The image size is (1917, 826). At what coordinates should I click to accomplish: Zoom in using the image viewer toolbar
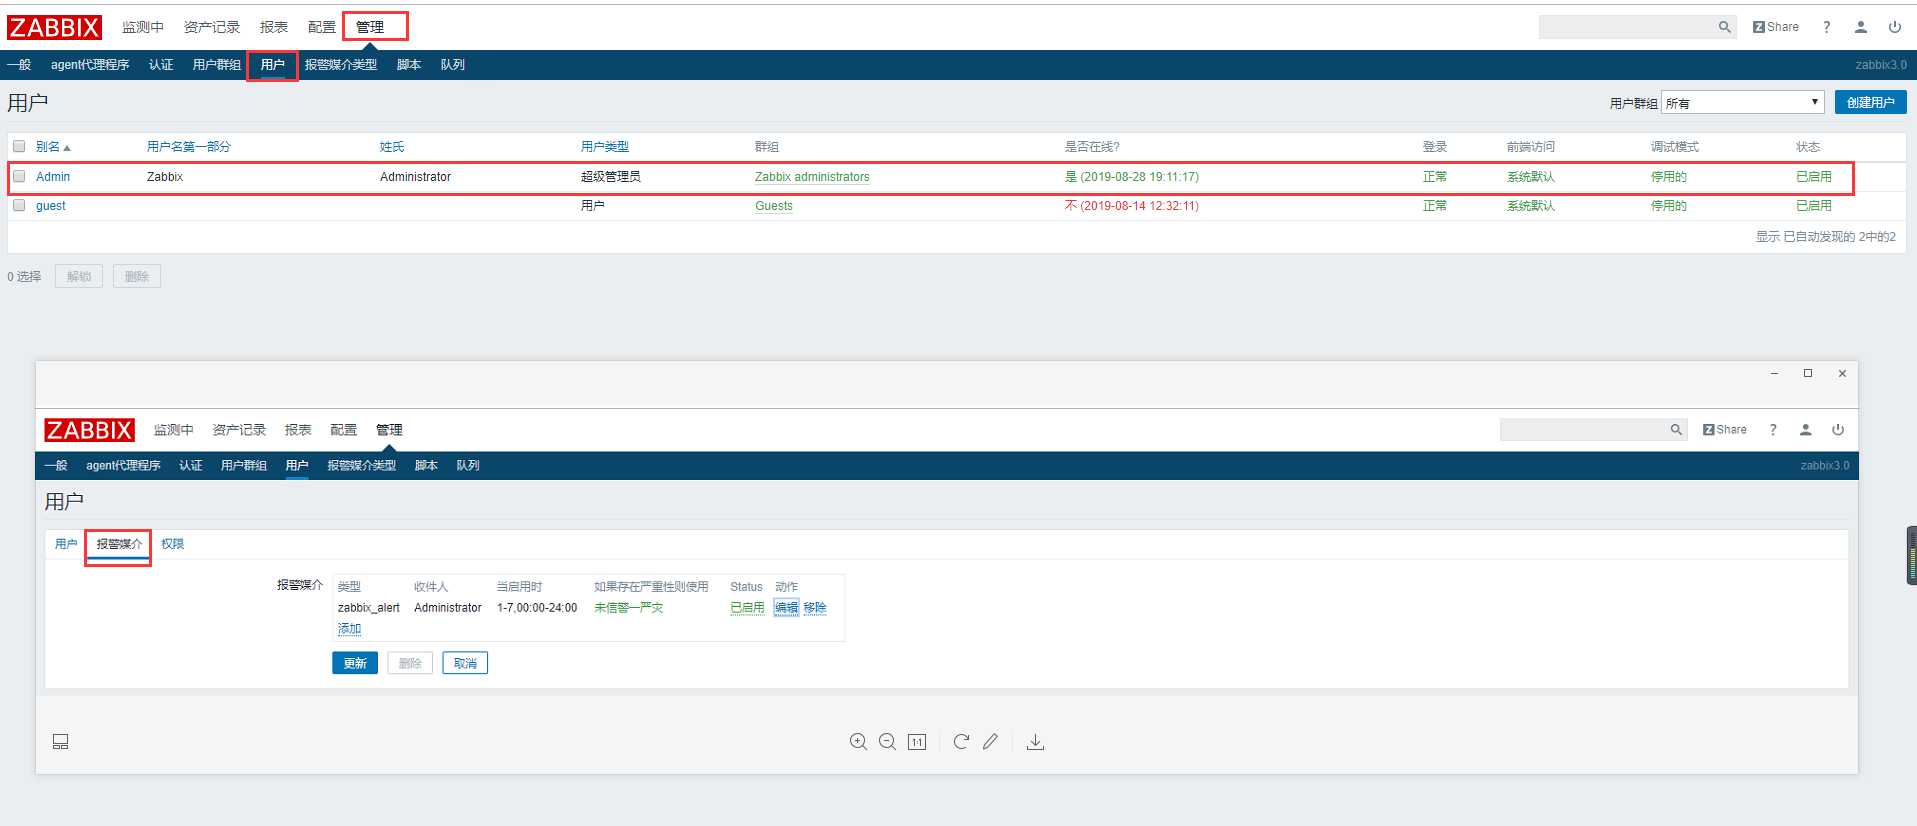(x=858, y=742)
